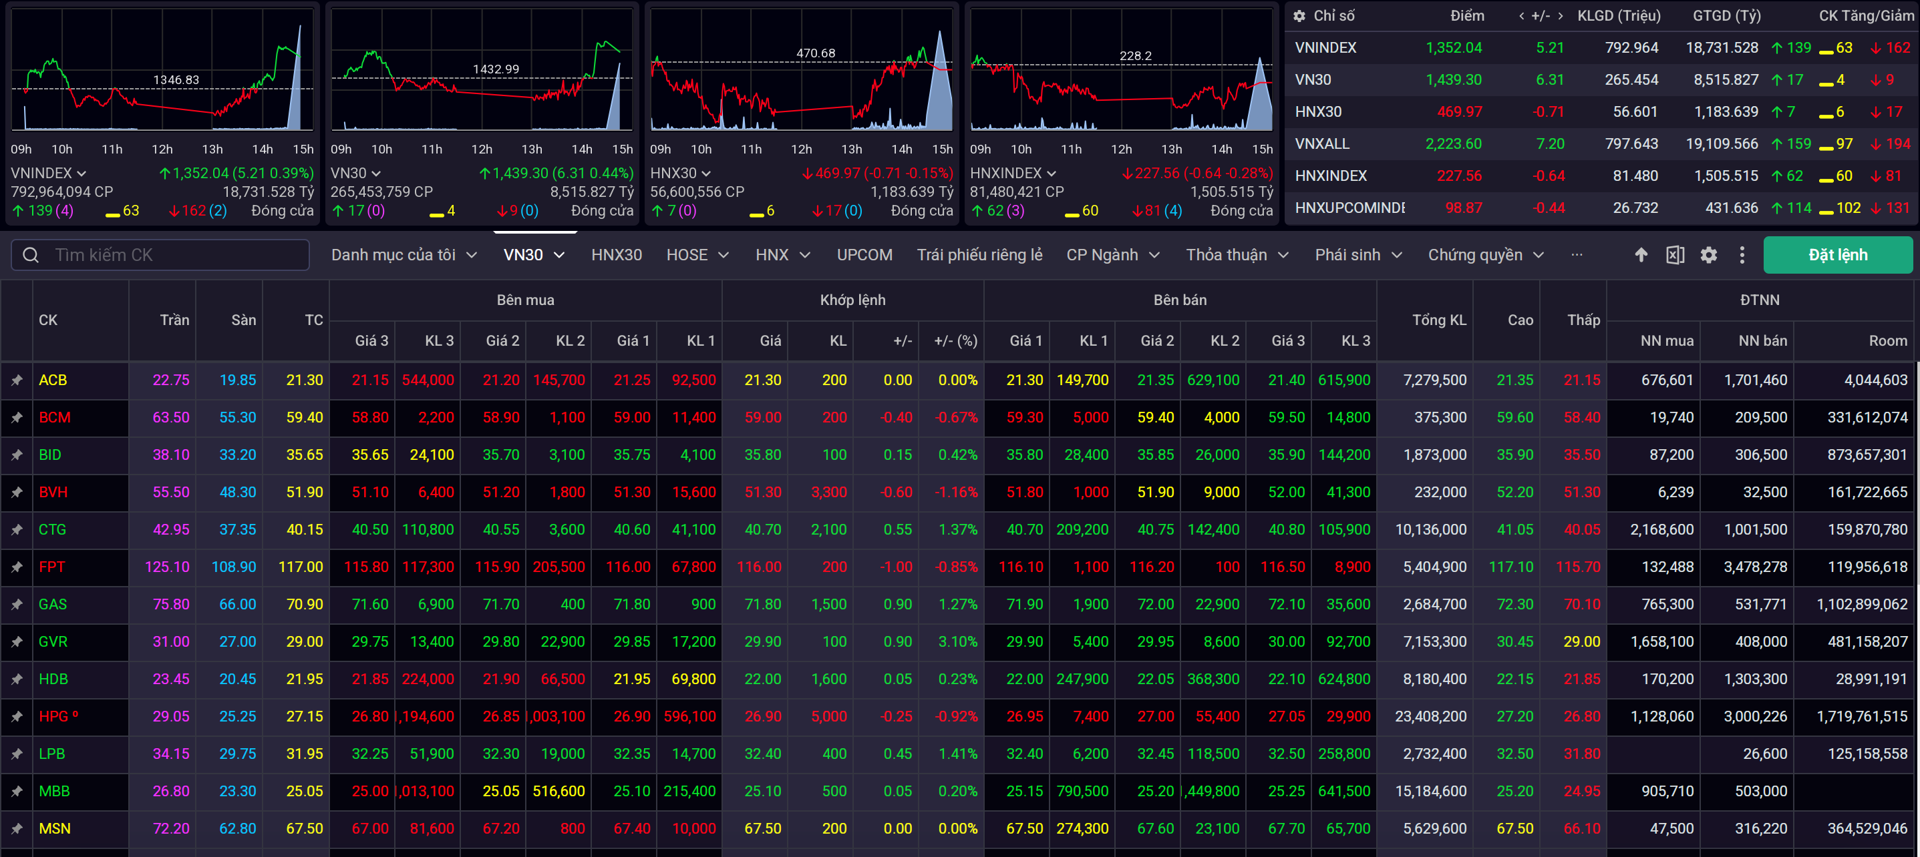Open the MSN ticker link

[x=55, y=829]
